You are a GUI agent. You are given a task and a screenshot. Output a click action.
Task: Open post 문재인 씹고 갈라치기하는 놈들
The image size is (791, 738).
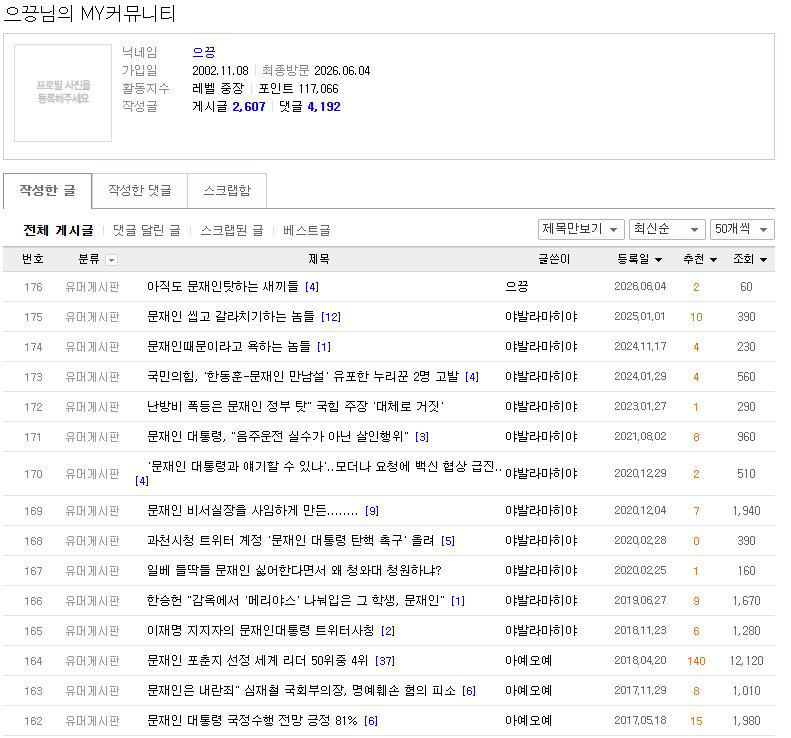tap(231, 316)
